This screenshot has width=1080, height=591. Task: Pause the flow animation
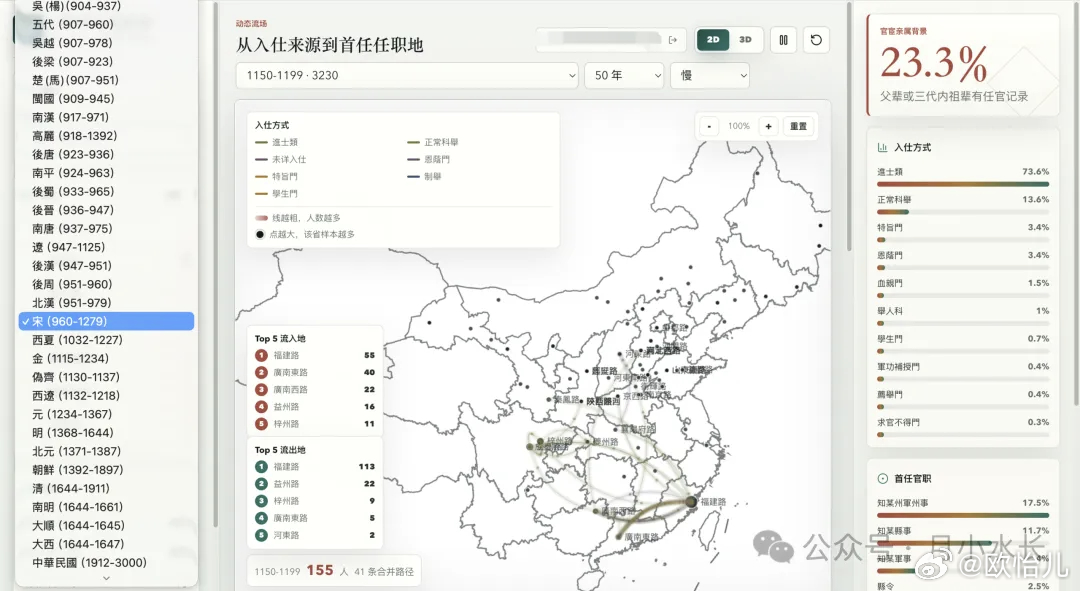point(783,40)
